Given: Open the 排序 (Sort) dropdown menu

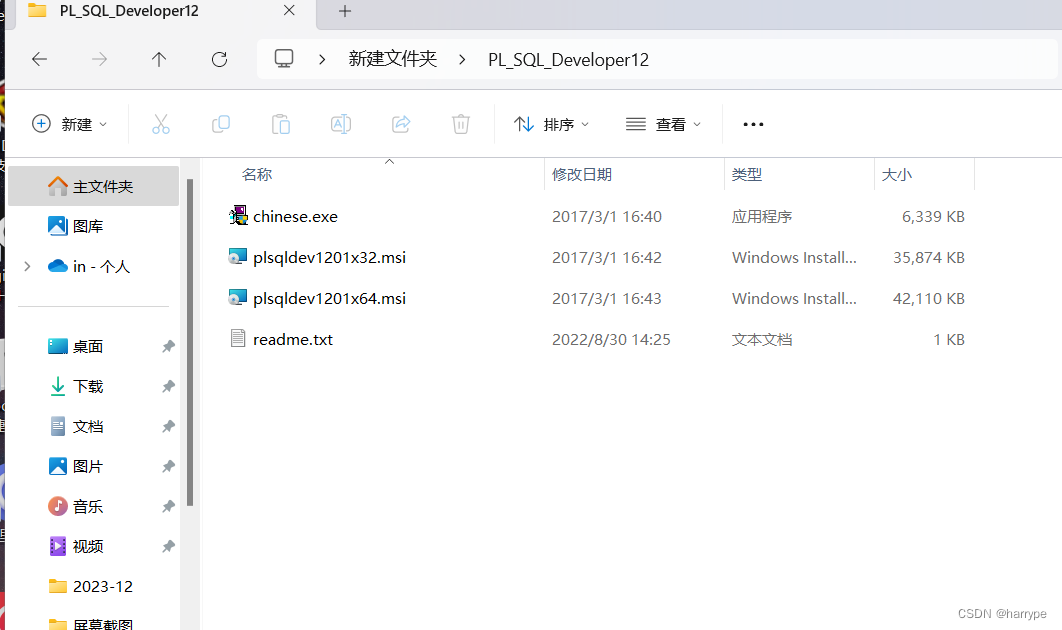Looking at the screenshot, I should pos(550,123).
